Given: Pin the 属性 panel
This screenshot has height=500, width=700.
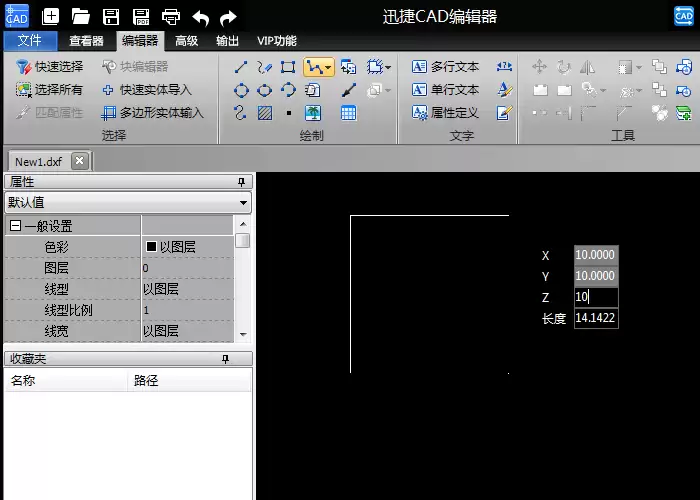Looking at the screenshot, I should click(x=242, y=182).
